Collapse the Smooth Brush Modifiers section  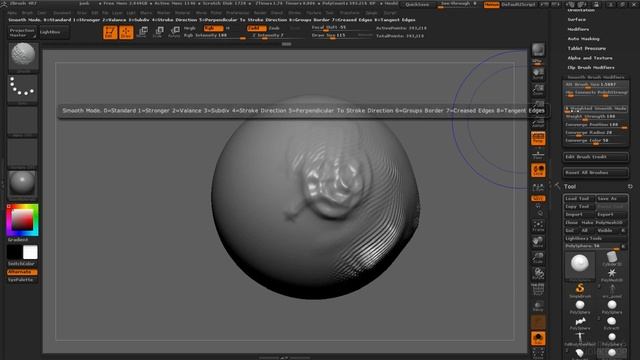(x=596, y=77)
